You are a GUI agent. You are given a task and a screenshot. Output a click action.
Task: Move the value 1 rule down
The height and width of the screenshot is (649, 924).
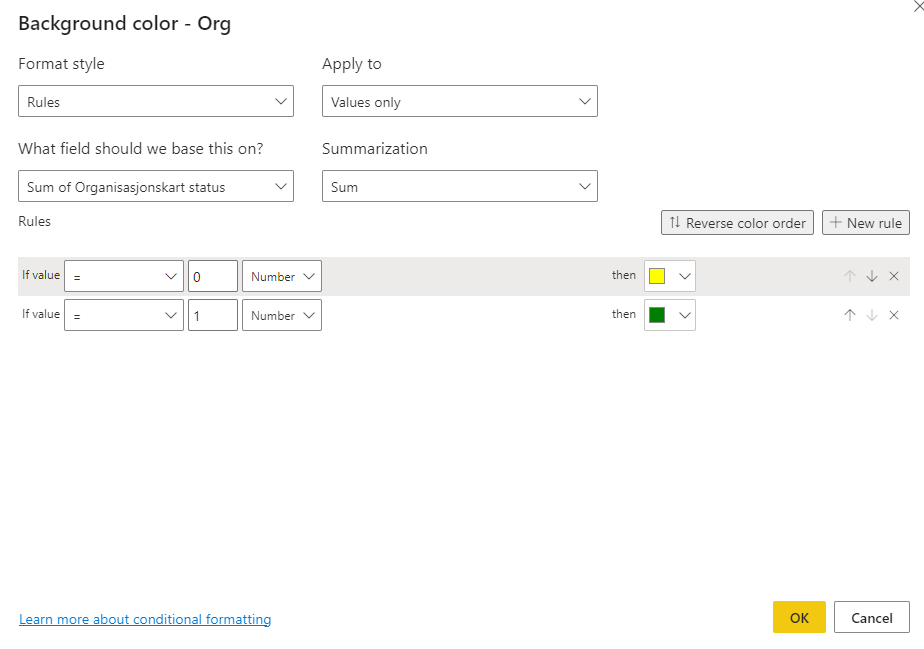[872, 315]
